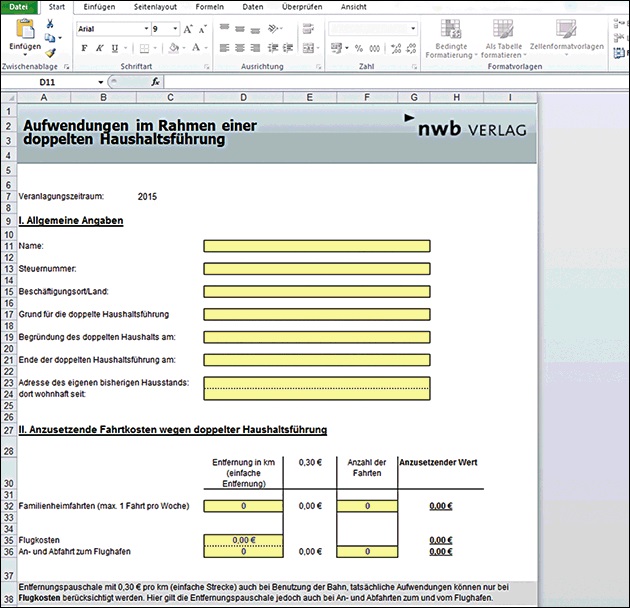Click the yellow Steuernummer input cell
This screenshot has width=630, height=608.
pyautogui.click(x=316, y=268)
